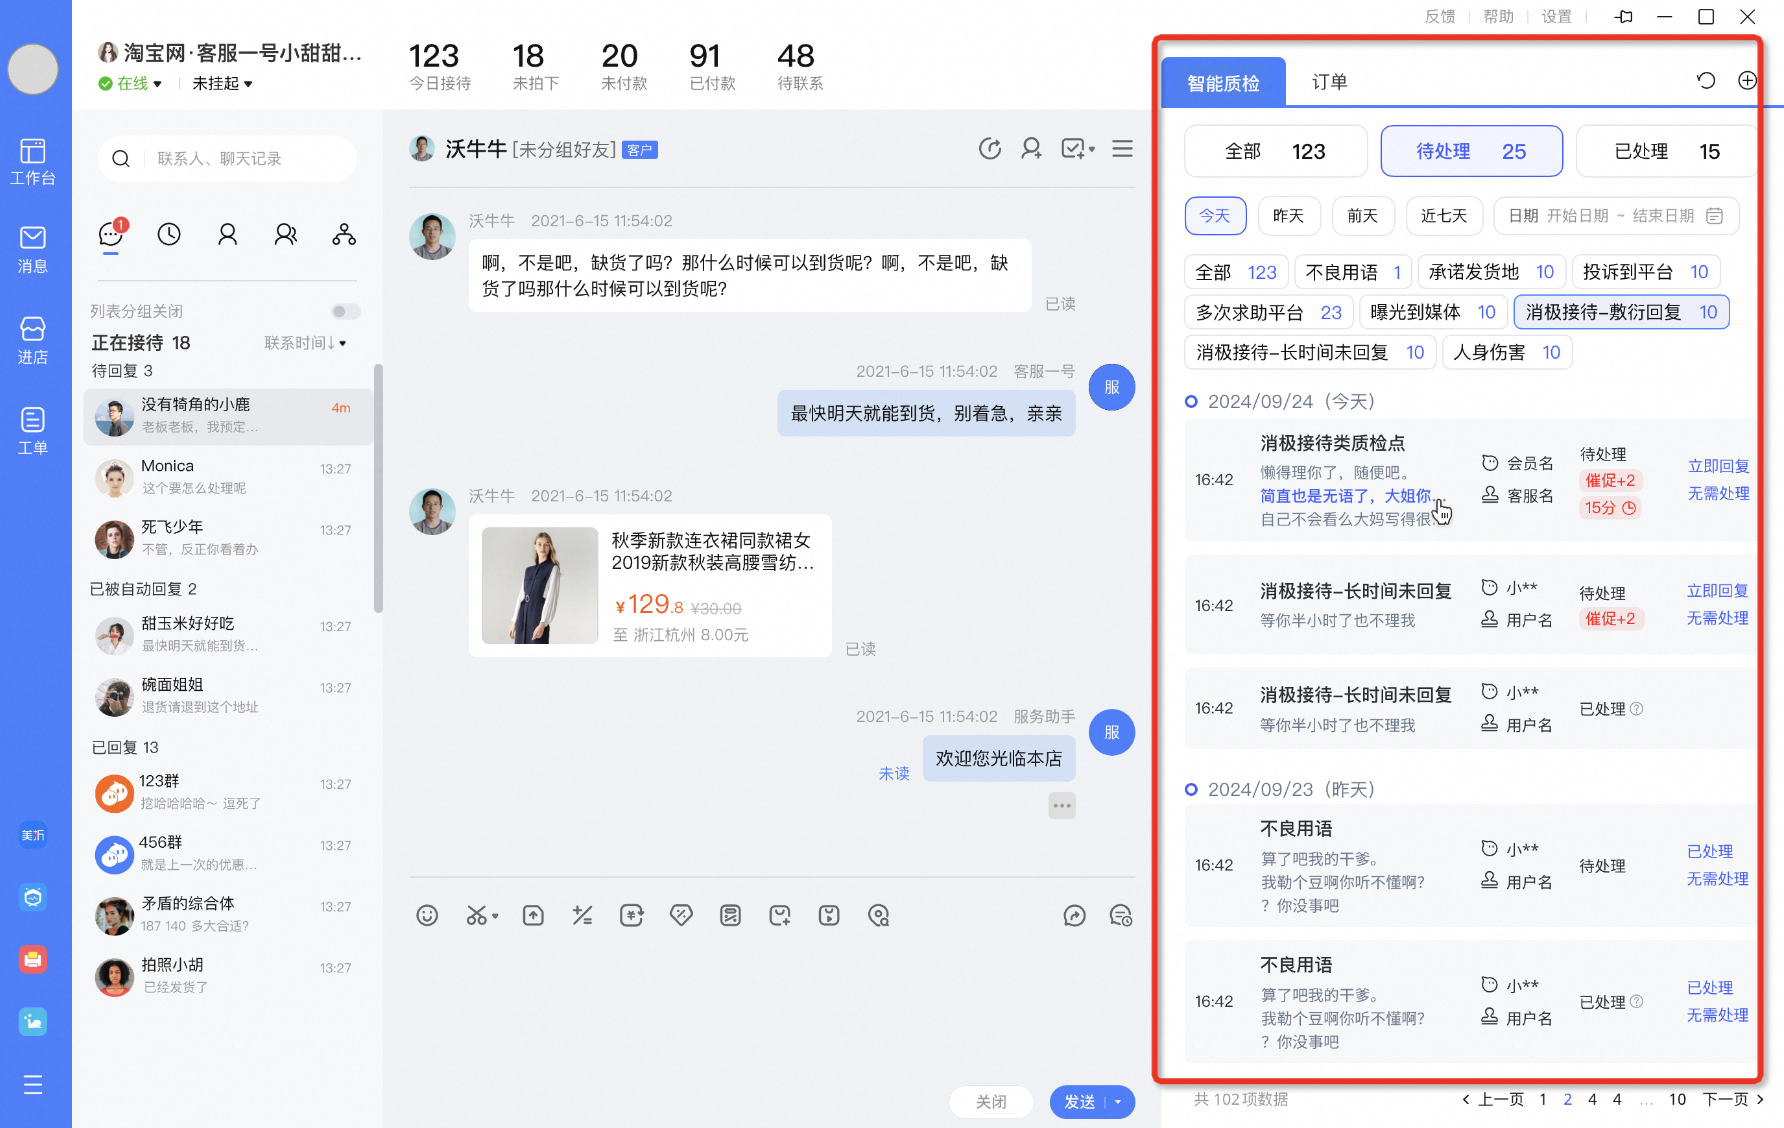Screen dimensions: 1784x1128
Task: Open conversation with 没有特角的小鹿
Action: [x=228, y=416]
